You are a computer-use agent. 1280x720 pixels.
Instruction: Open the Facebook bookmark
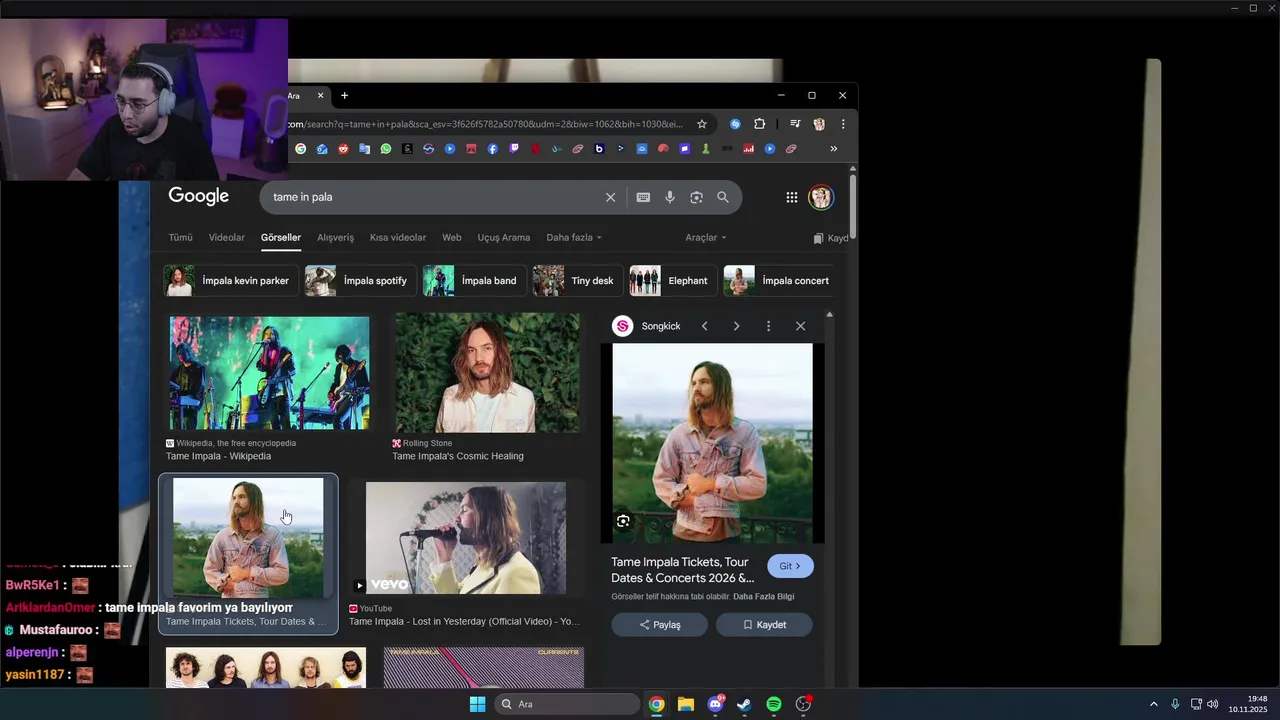[x=493, y=149]
